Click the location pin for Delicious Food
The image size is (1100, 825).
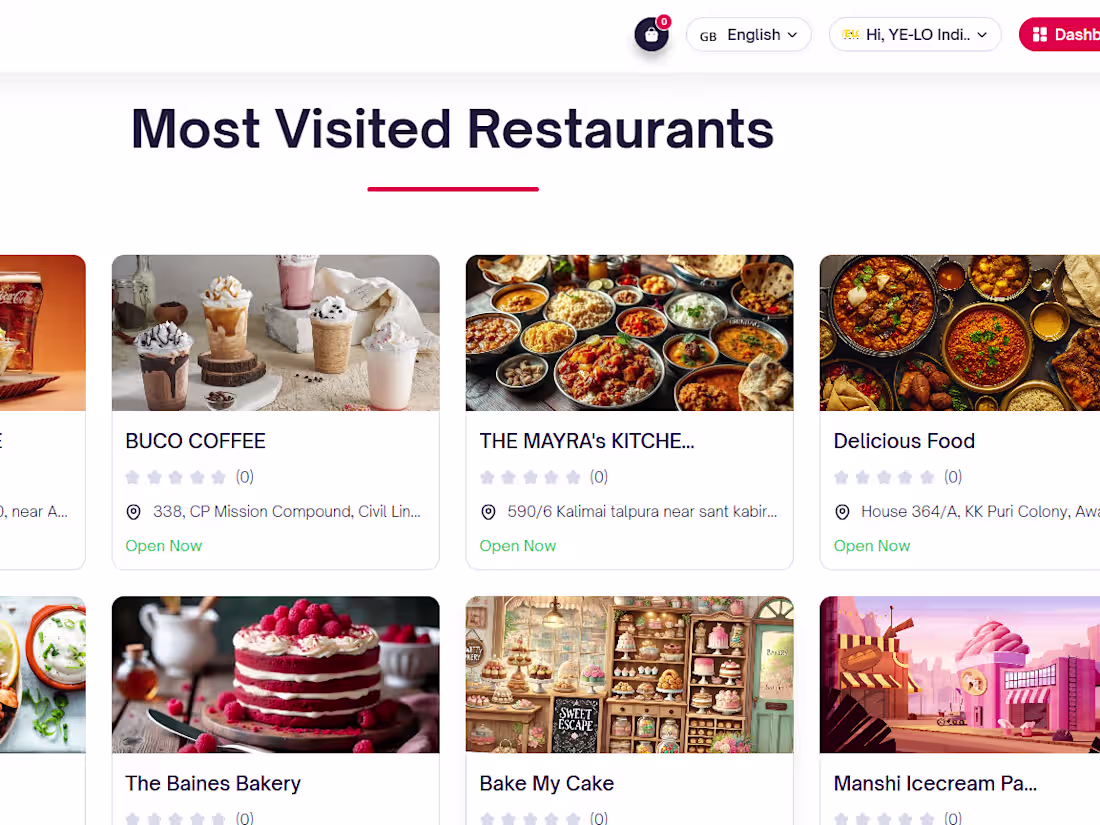pos(843,512)
